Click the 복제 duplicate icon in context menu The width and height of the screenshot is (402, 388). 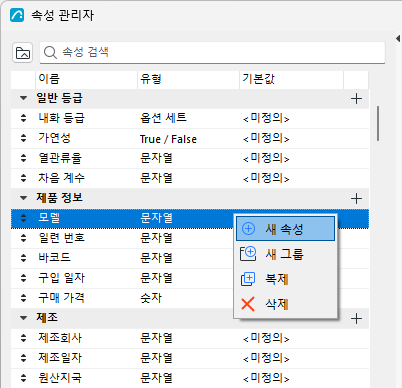248,279
